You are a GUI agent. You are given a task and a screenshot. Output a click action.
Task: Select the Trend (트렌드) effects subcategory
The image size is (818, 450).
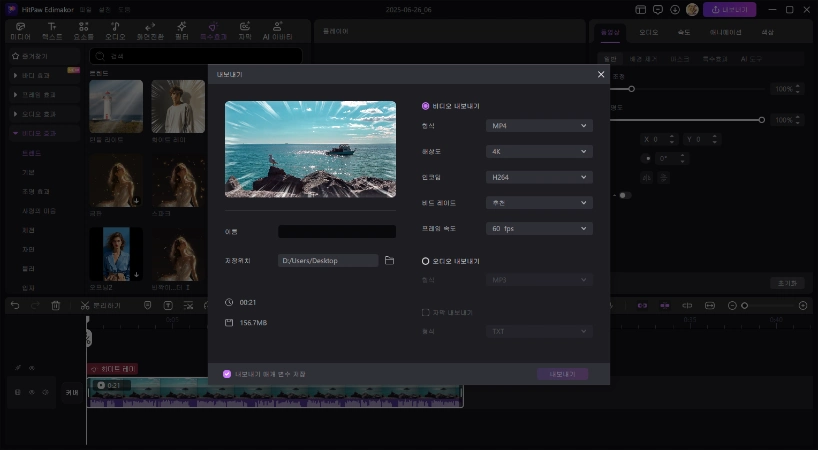tap(31, 153)
